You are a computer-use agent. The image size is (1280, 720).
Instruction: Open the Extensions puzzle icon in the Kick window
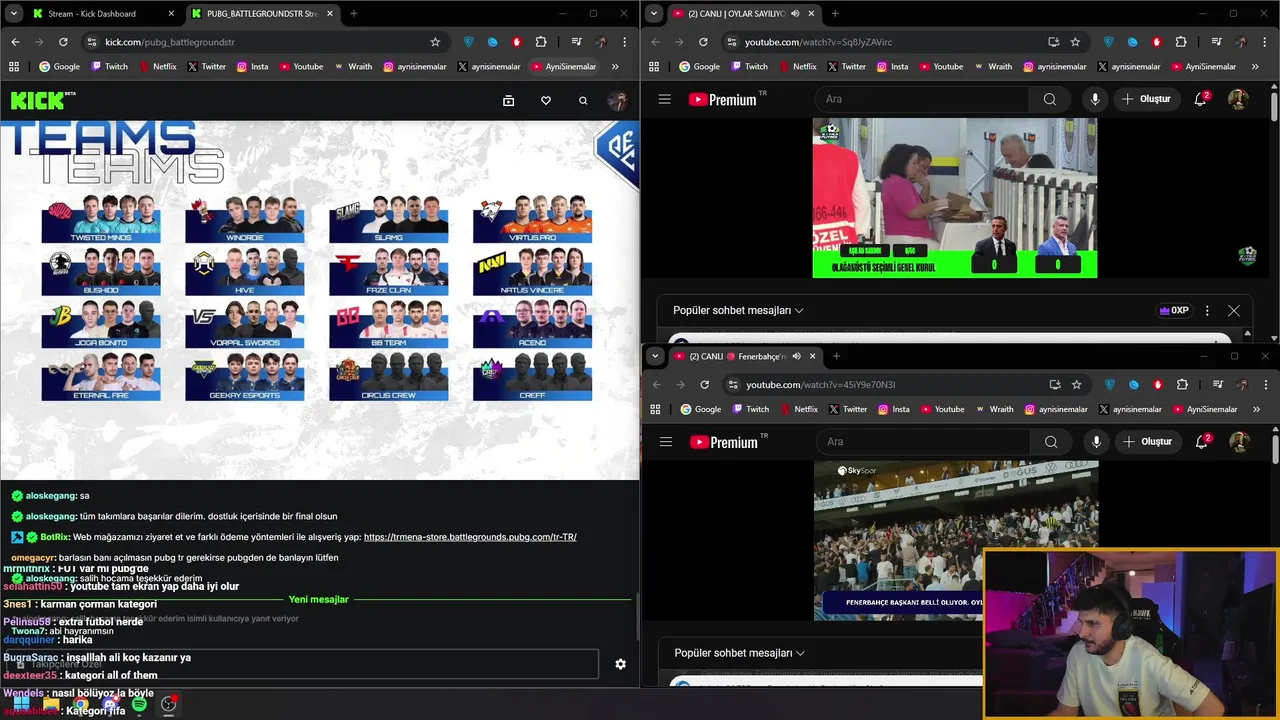[541, 42]
